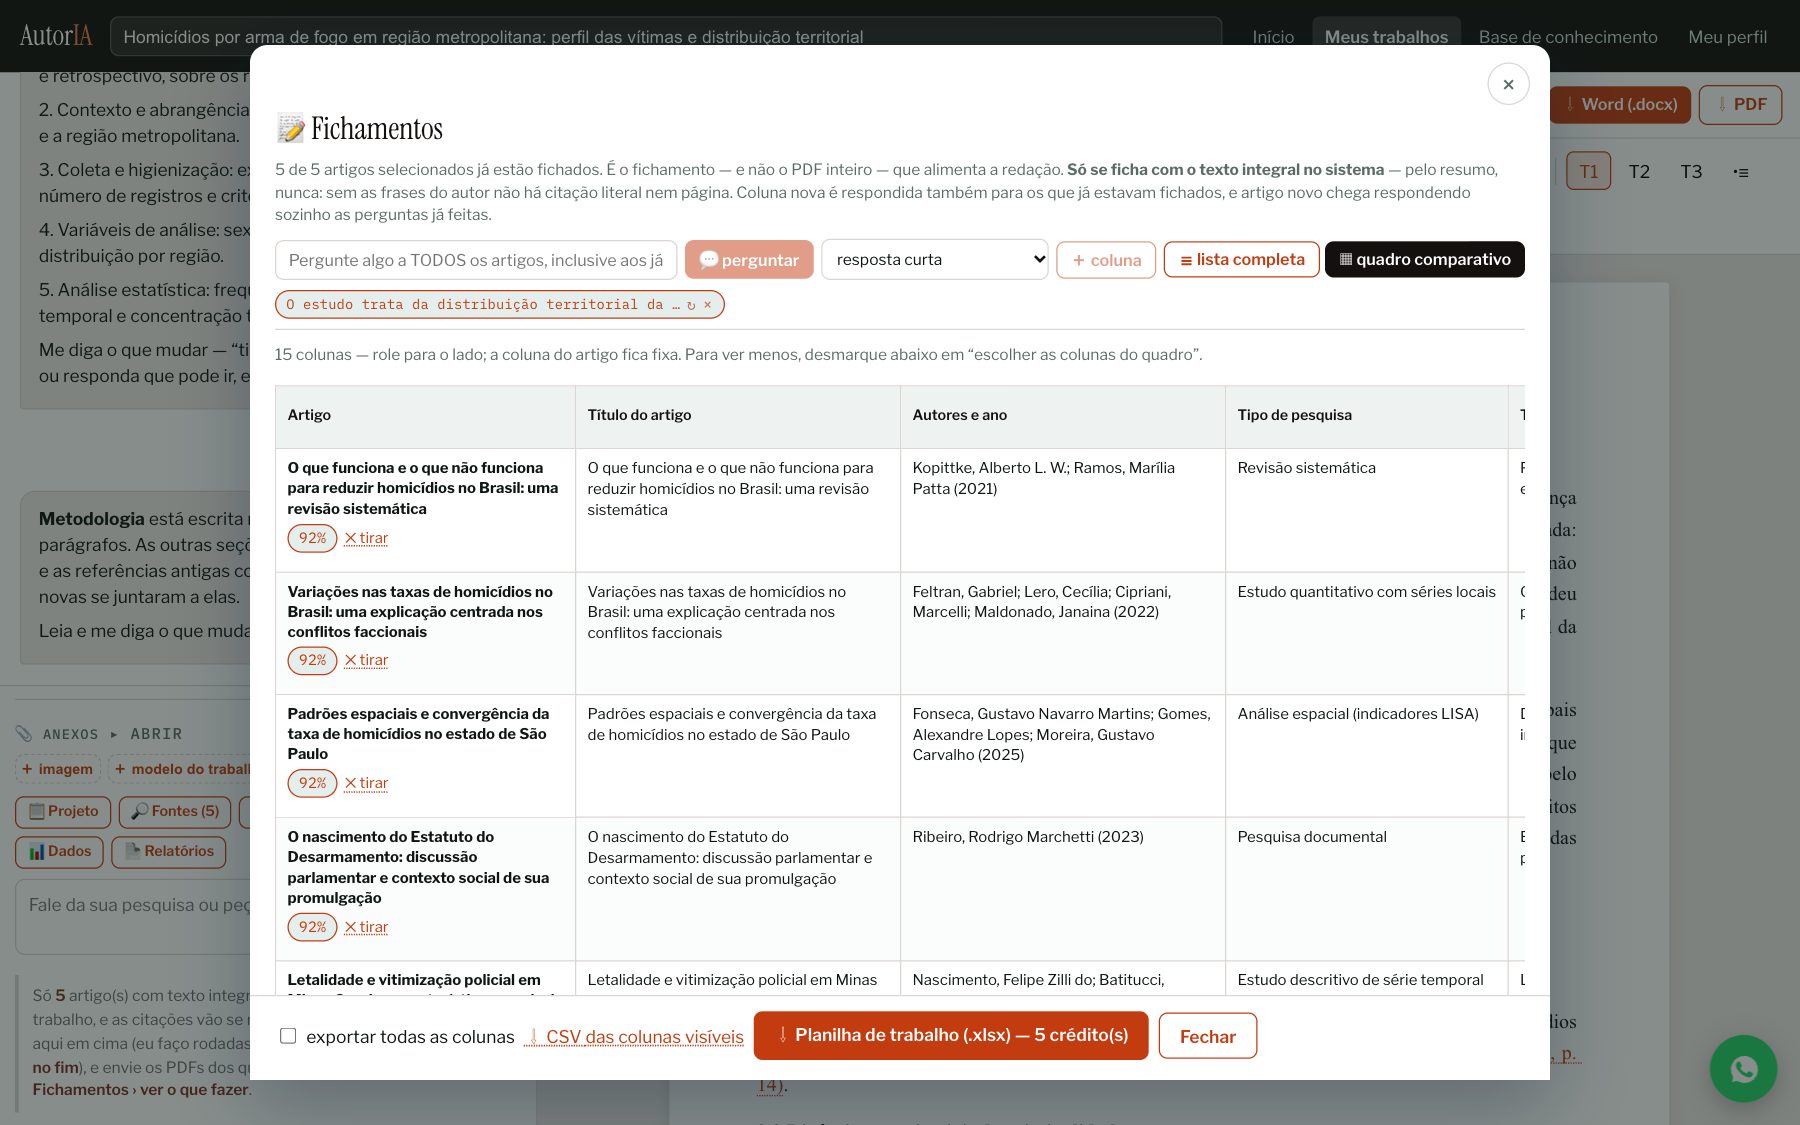Remove the 'Padrões espaciais' article via tirar

click(366, 783)
